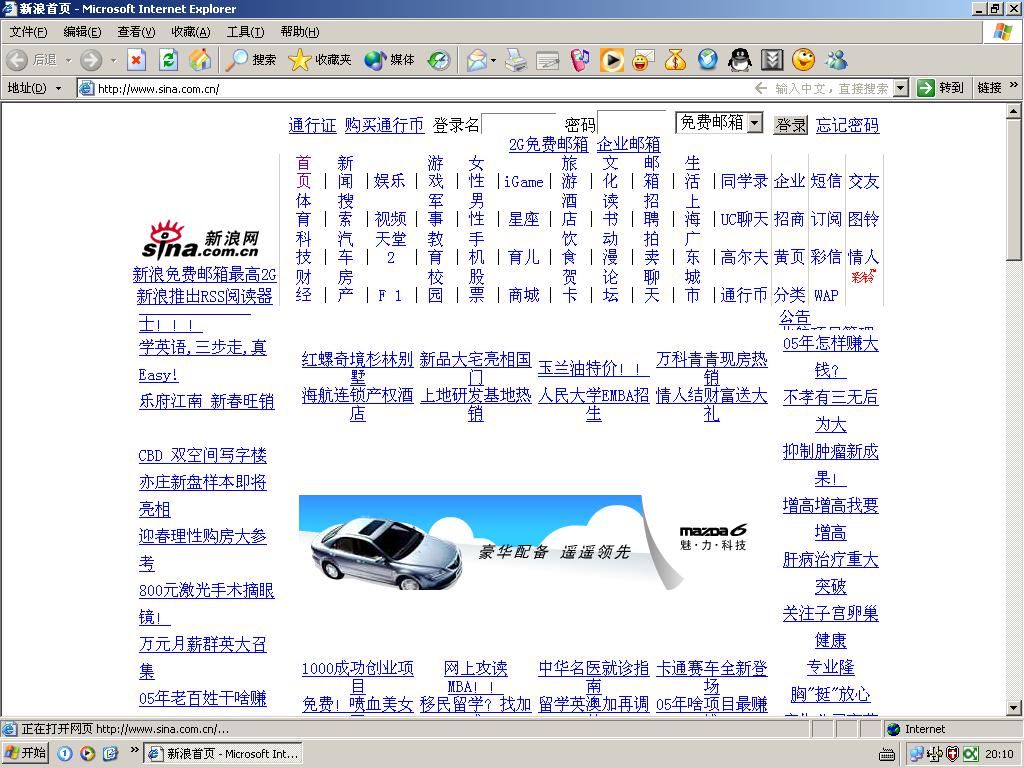Open the 企业邮箱 link
This screenshot has width=1024, height=768.
coord(628,144)
